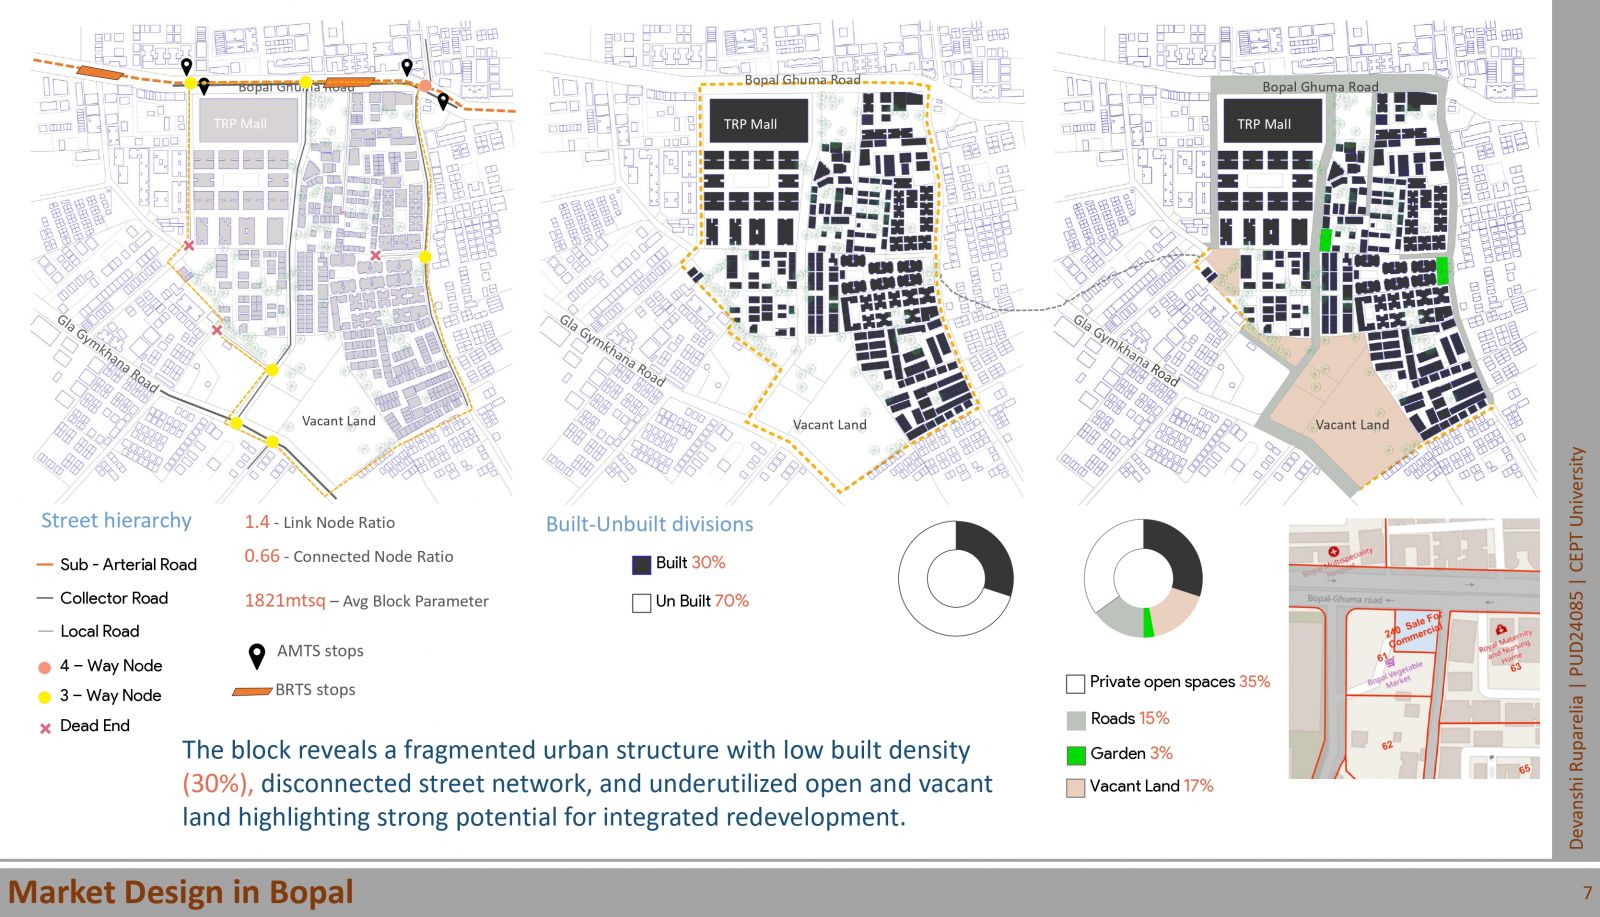Click '1821mtsq – Avg Block Parameter' text
Image resolution: width=1600 pixels, height=917 pixels.
(x=367, y=601)
